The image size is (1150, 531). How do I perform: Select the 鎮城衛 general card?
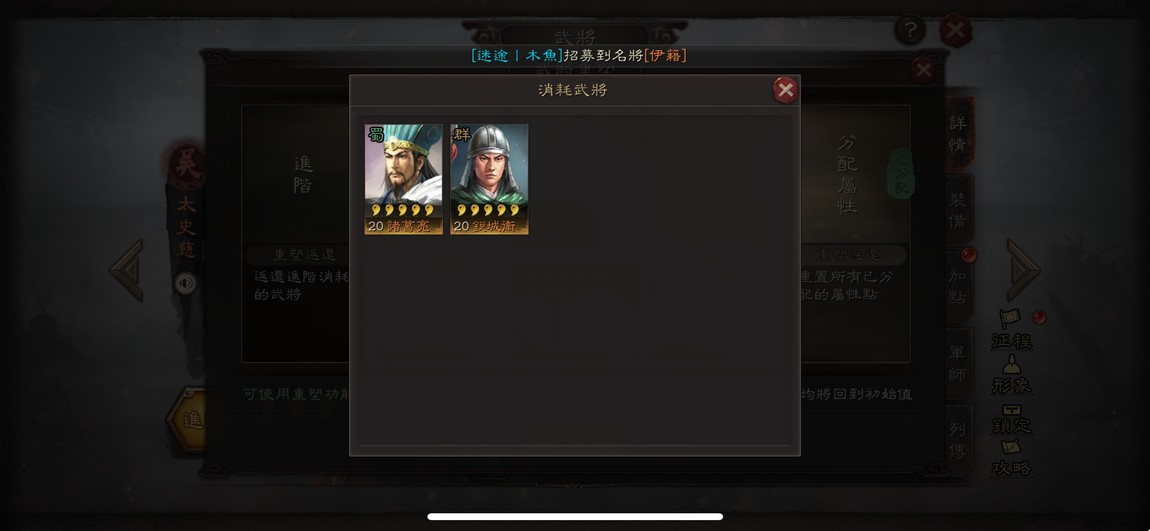(489, 179)
